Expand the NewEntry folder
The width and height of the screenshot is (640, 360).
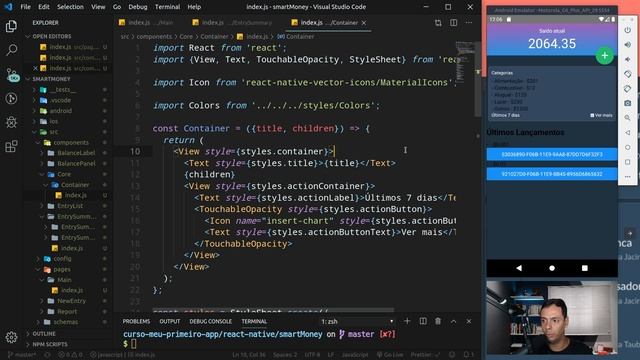(x=71, y=301)
